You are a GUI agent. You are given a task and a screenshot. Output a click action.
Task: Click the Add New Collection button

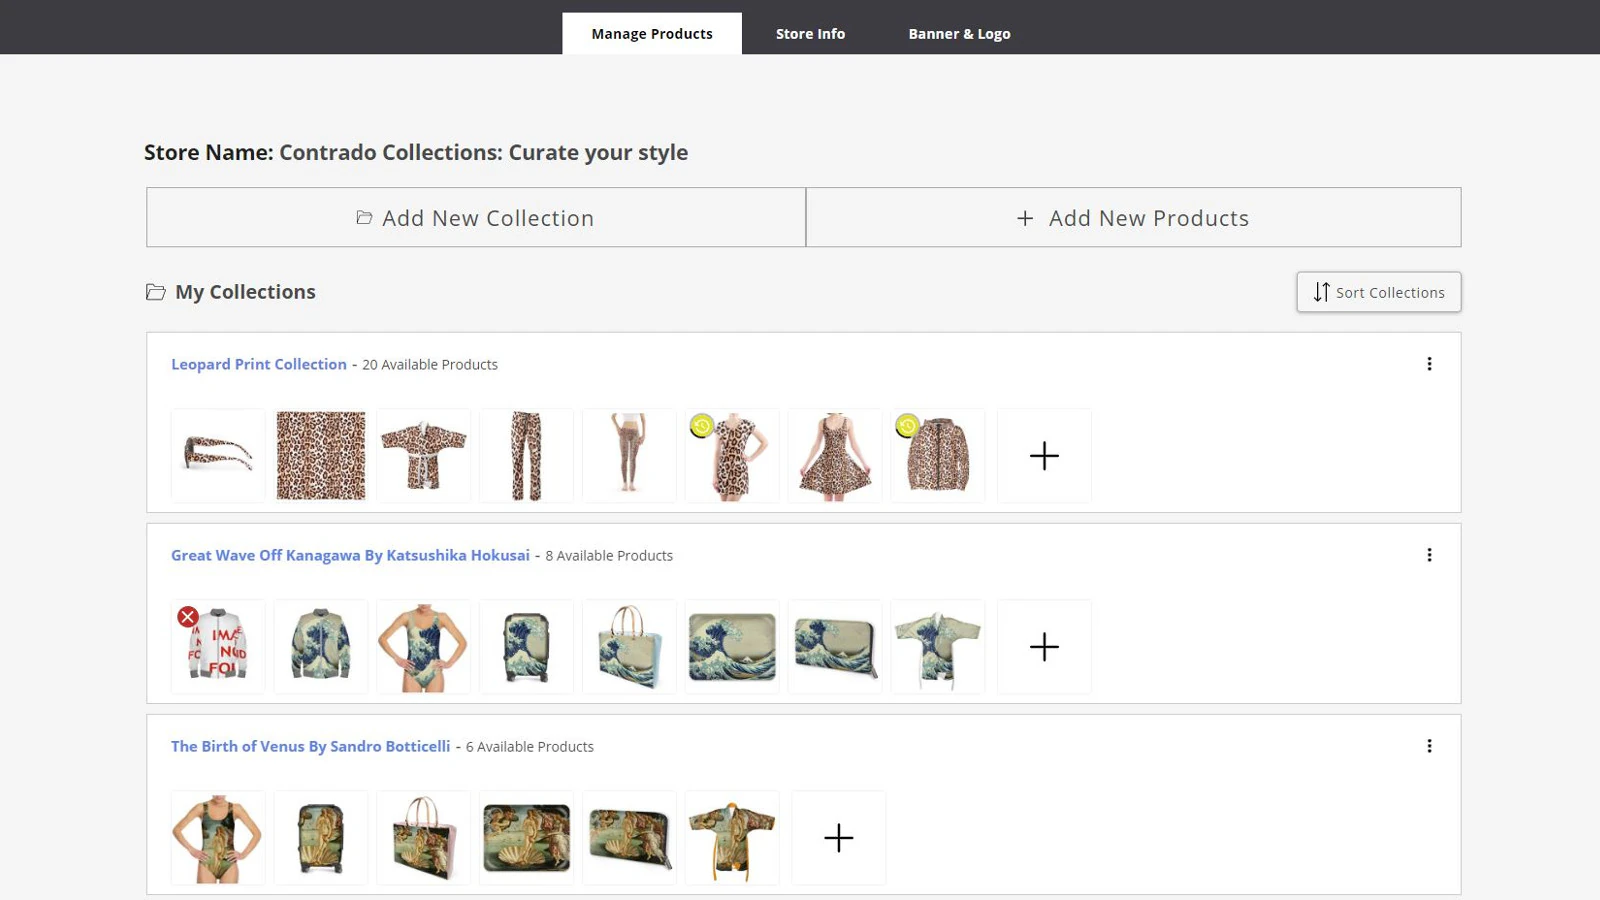476,217
